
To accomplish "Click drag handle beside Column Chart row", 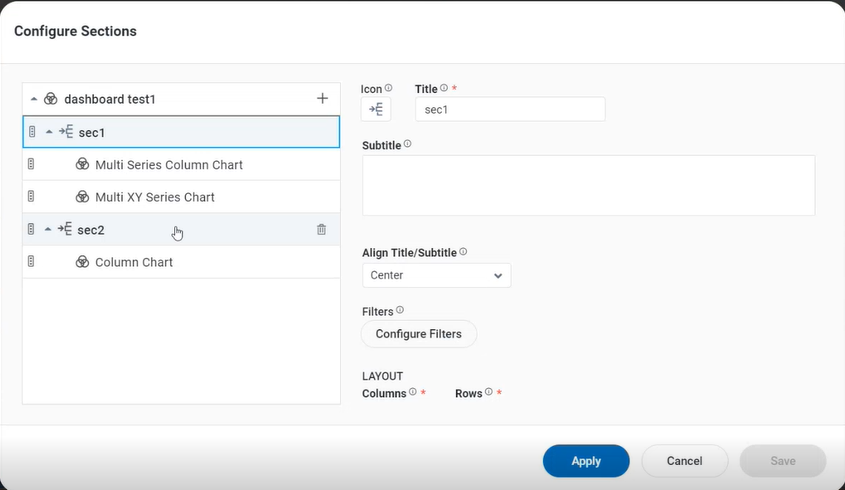I will coord(32,262).
